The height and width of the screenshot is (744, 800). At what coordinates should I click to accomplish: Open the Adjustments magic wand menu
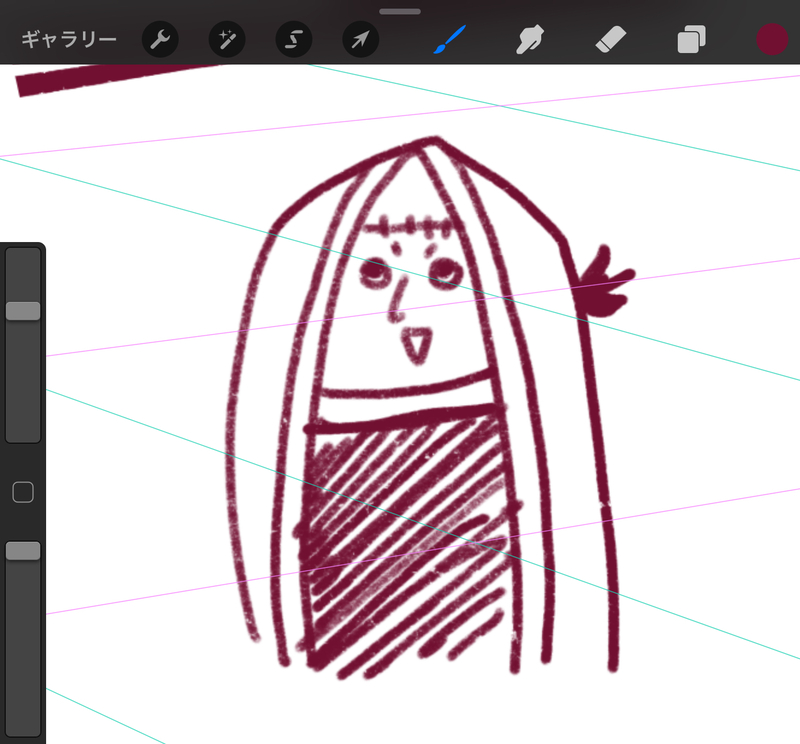226,40
